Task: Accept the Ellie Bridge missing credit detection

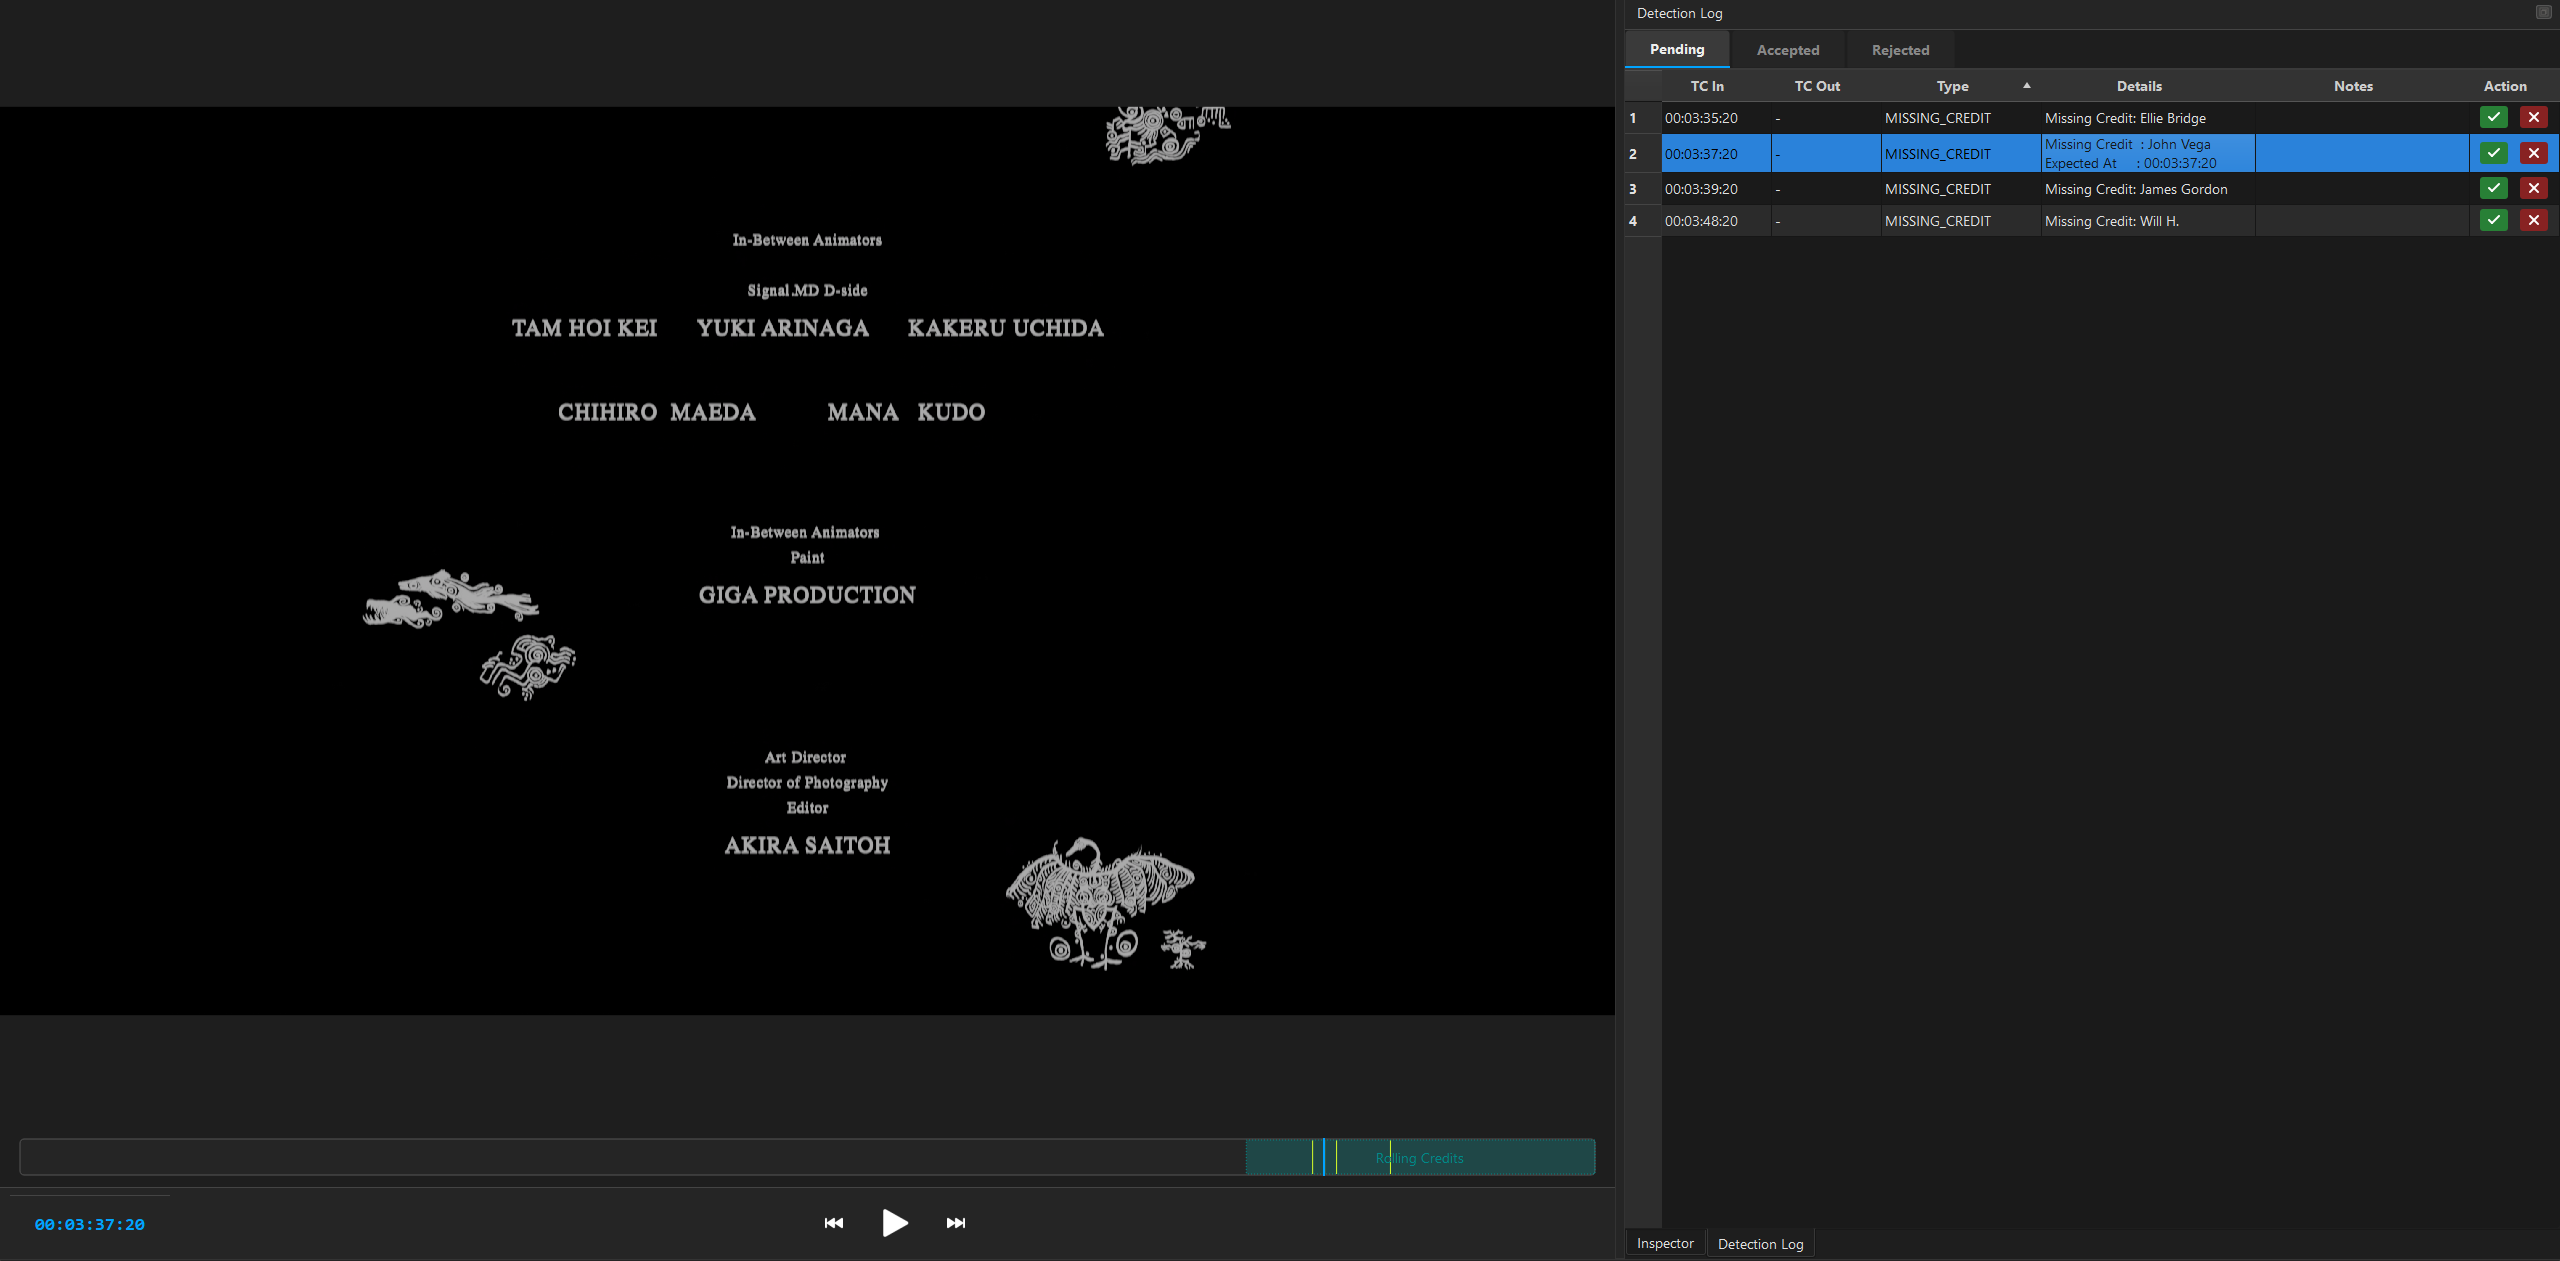Action: pos(2493,117)
